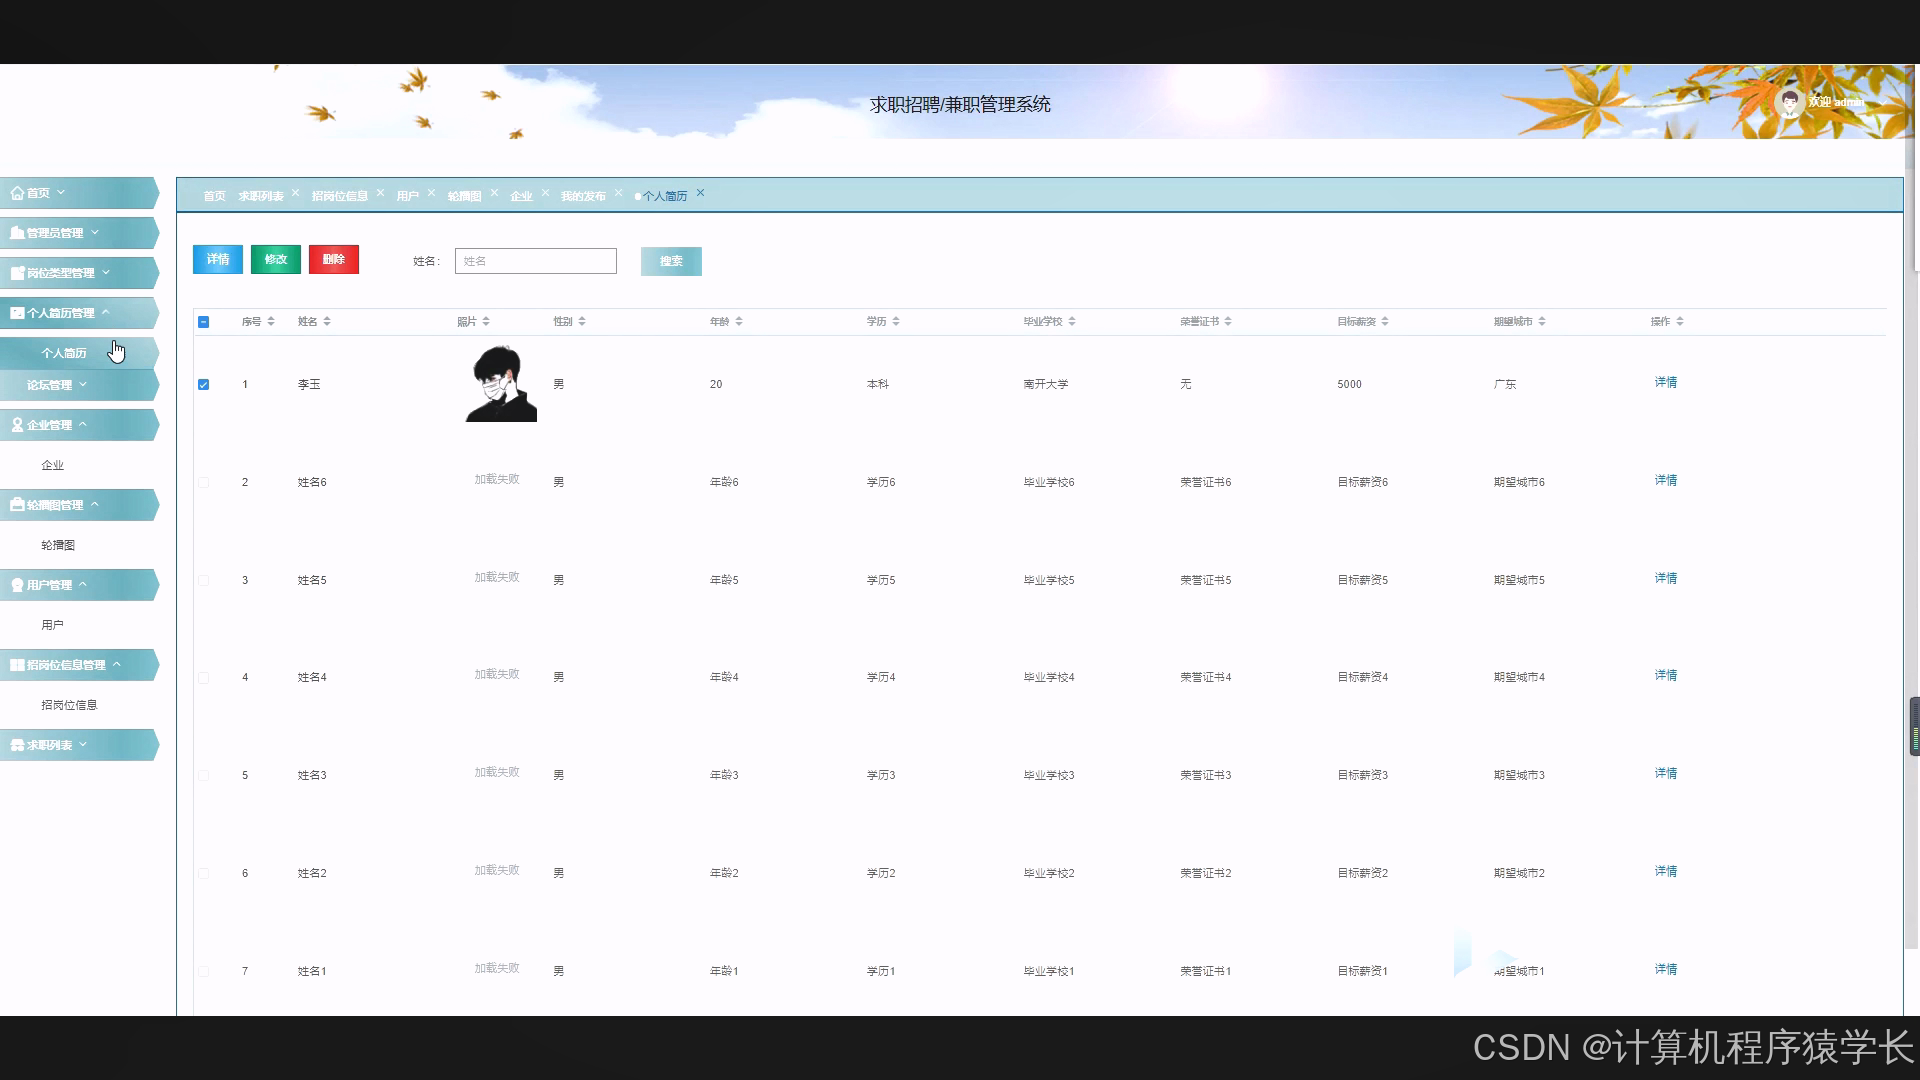1920x1080 pixels.
Task: Click the home icon beside 首页 in sidebar
Action: (17, 193)
